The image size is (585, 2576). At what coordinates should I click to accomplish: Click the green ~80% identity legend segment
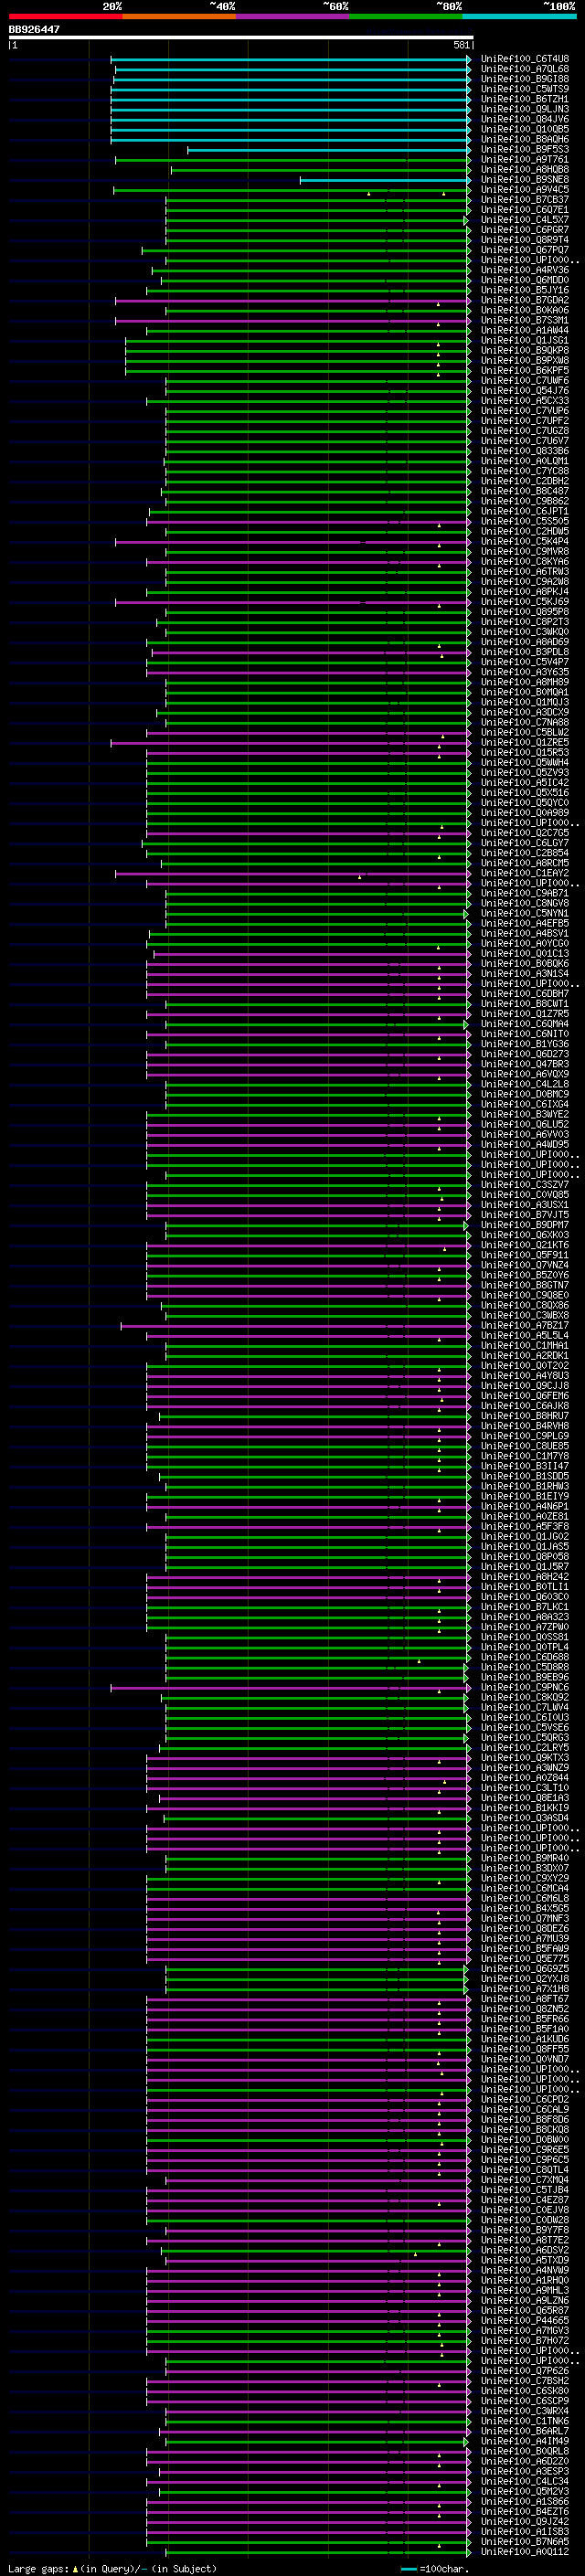[406, 16]
